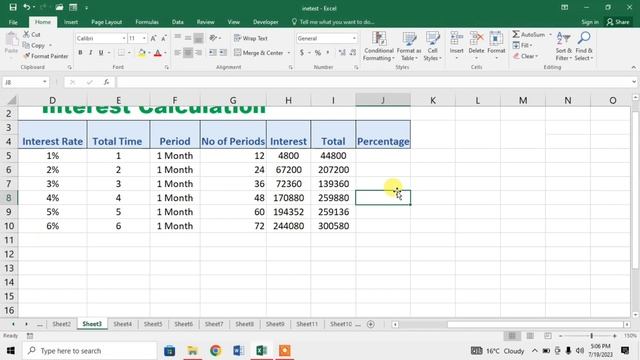Click the Share button
Viewport: 640px width, 360px height.
[x=618, y=22]
